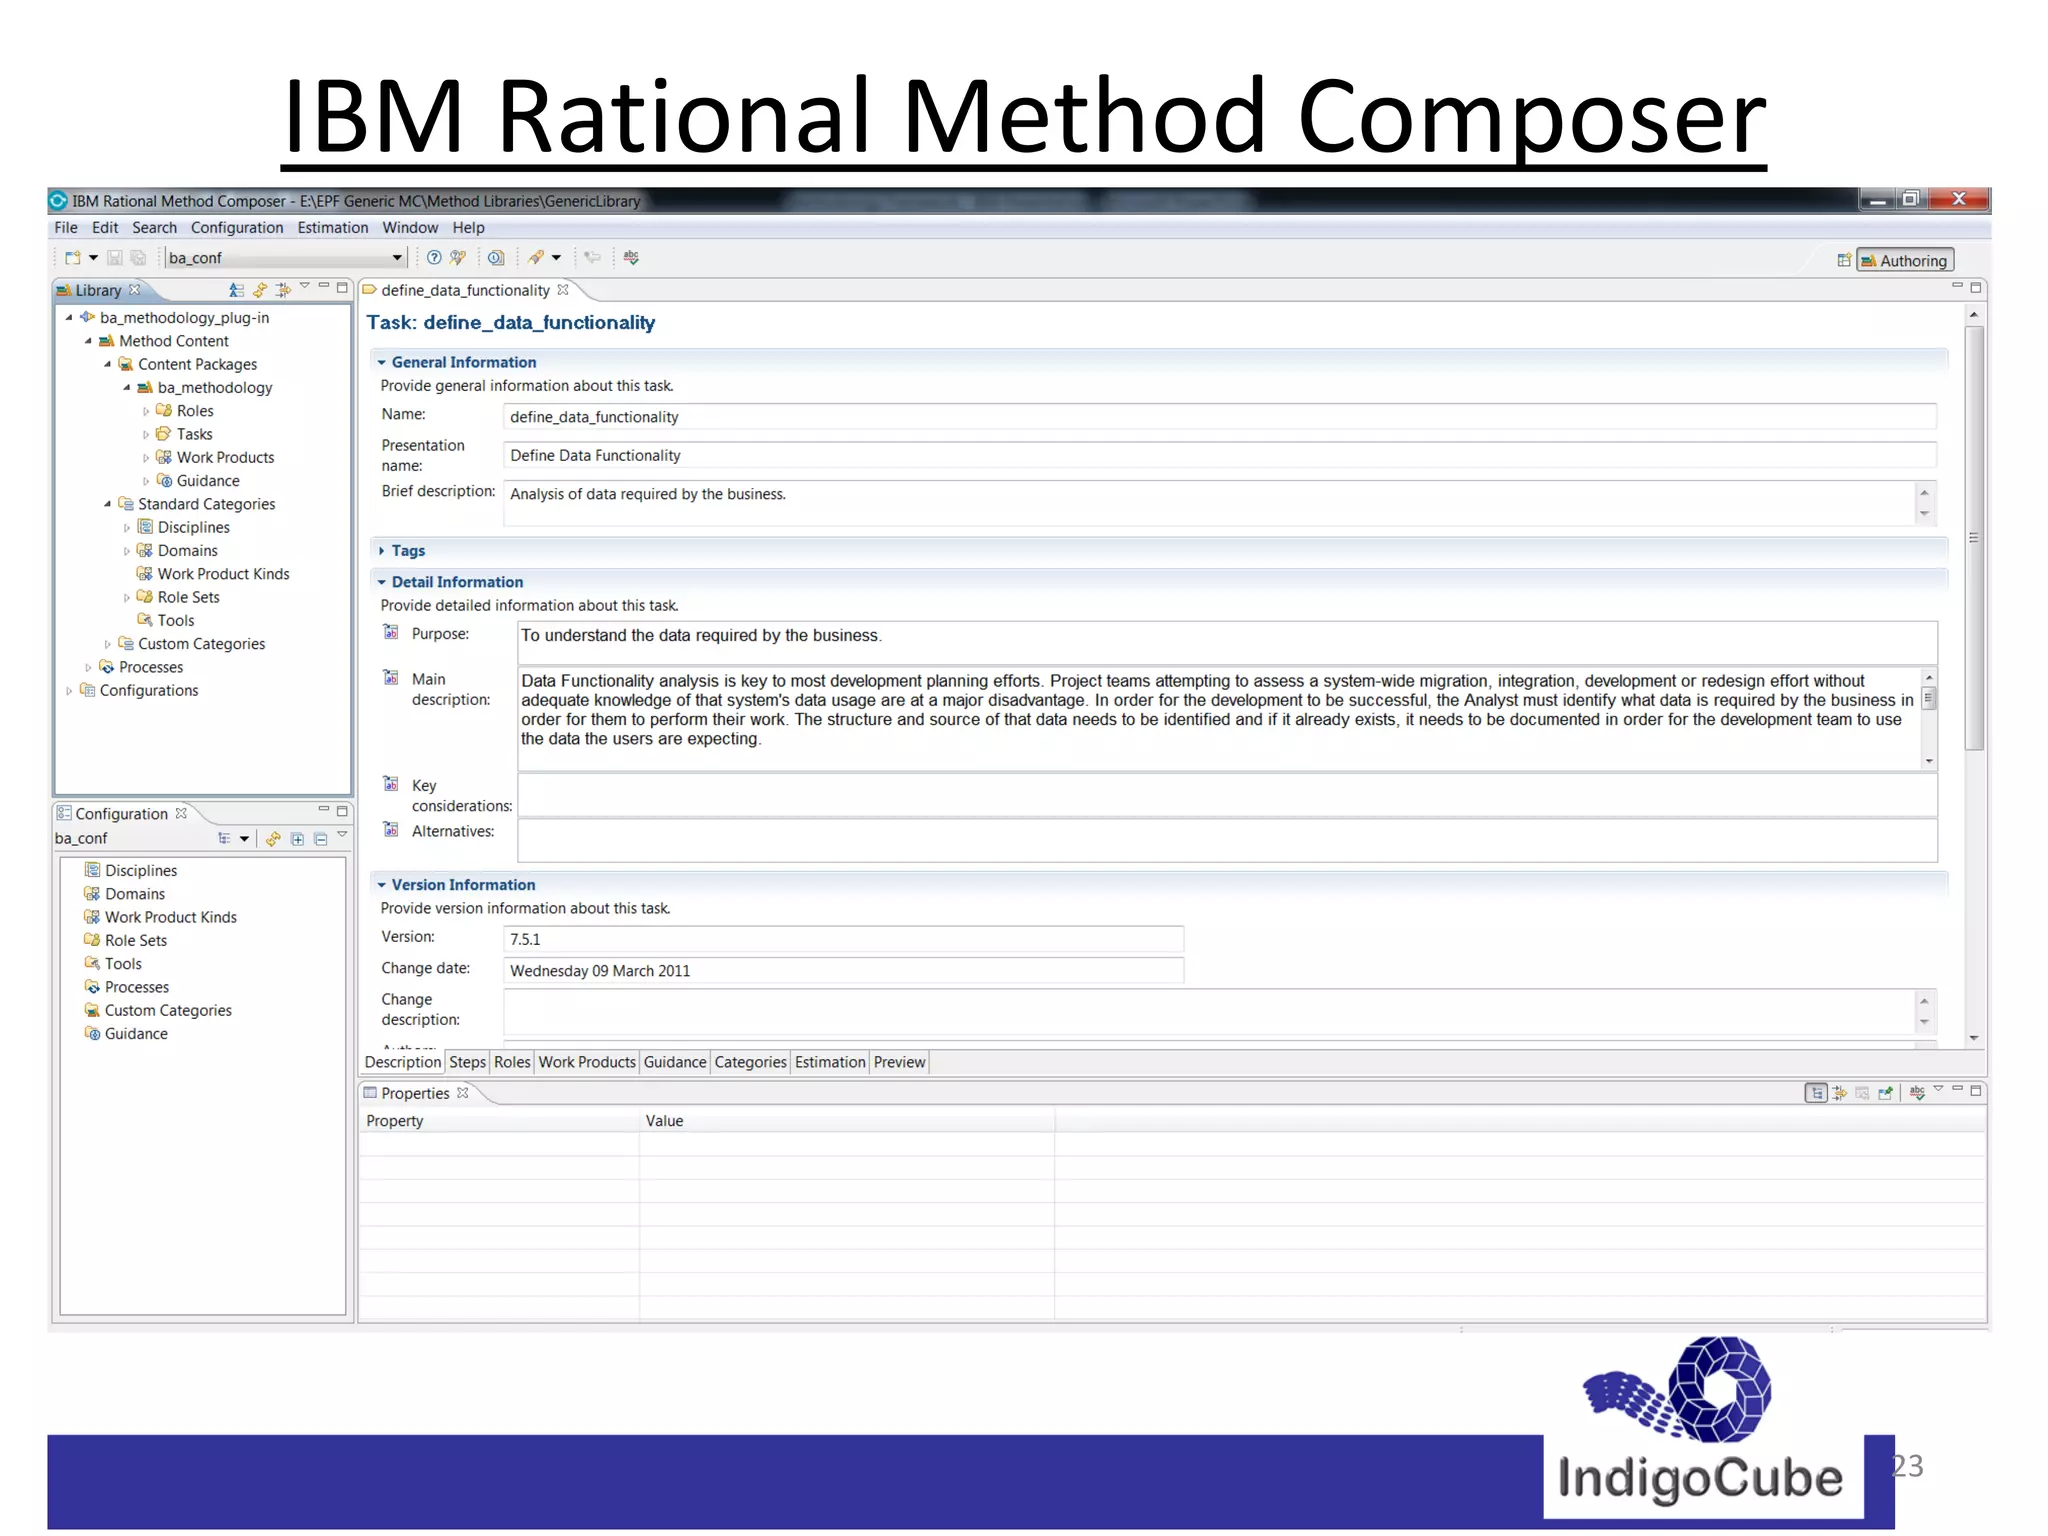Open the pencil tool dropdown arrow
The height and width of the screenshot is (1536, 2048).
[556, 258]
